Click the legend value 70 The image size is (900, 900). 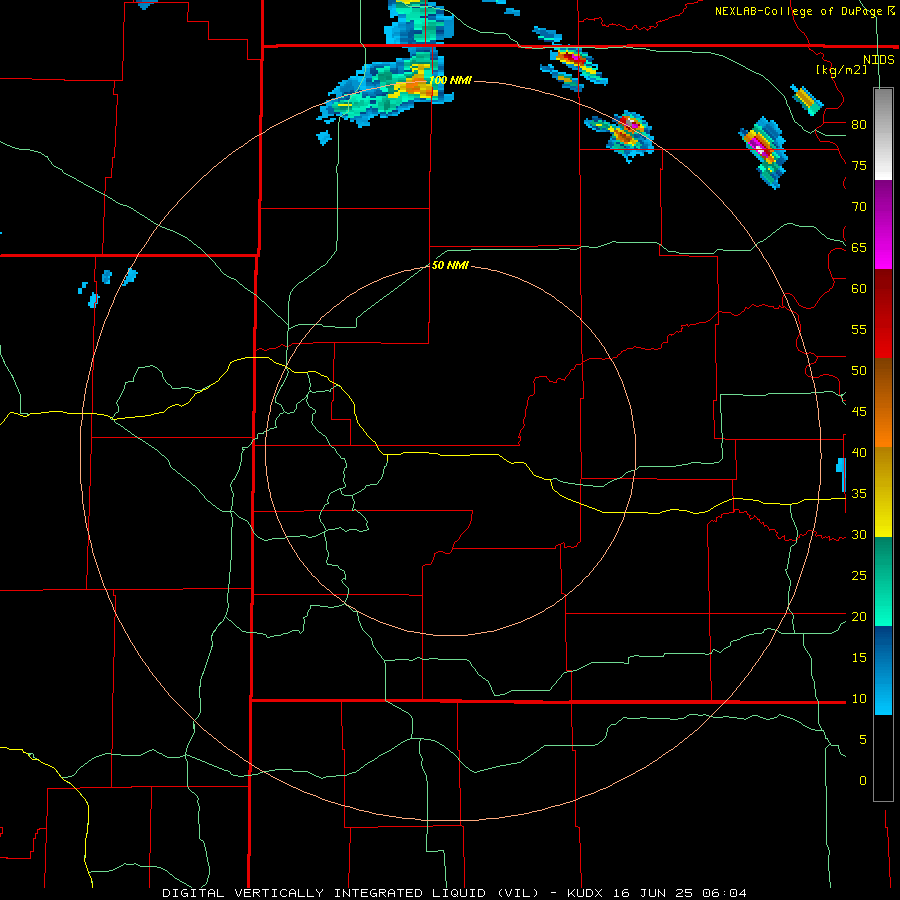(859, 207)
